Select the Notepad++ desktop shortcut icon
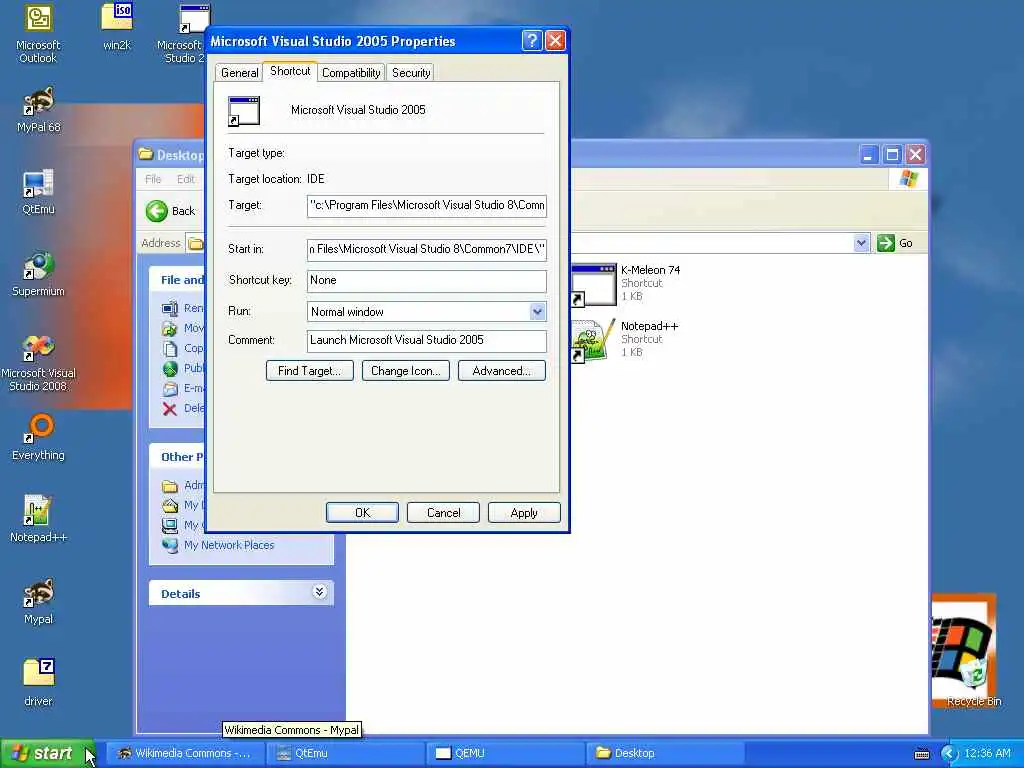This screenshot has width=1024, height=768. pyautogui.click(x=38, y=520)
